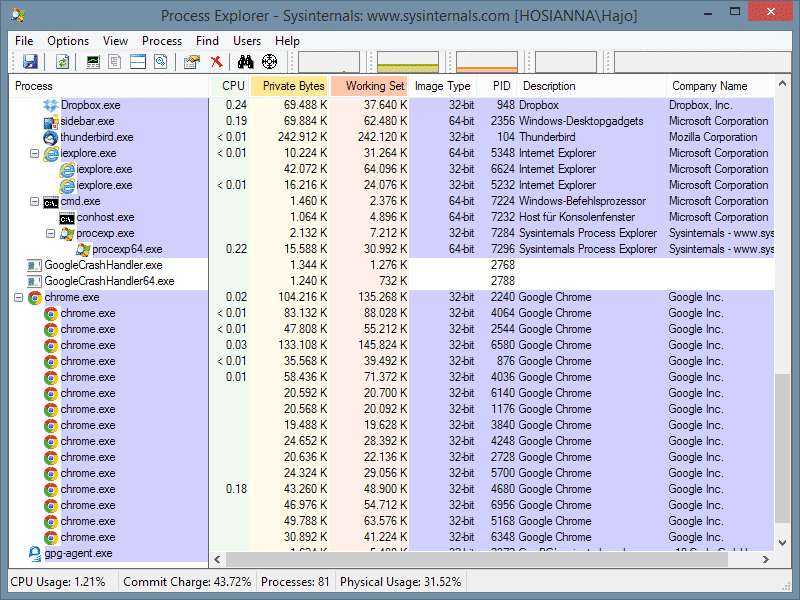This screenshot has height=600, width=800.
Task: Sort by the CPU column header
Action: (x=229, y=86)
